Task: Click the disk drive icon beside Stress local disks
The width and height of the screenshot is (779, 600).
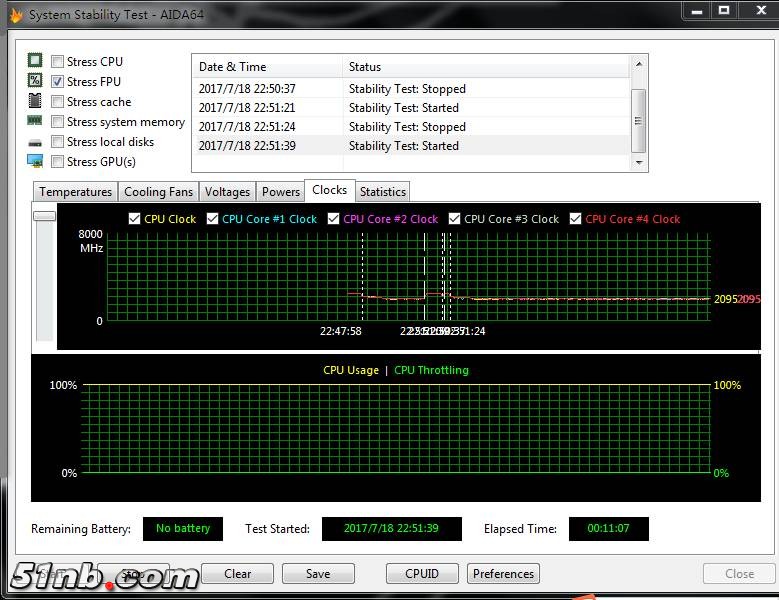Action: 35,143
